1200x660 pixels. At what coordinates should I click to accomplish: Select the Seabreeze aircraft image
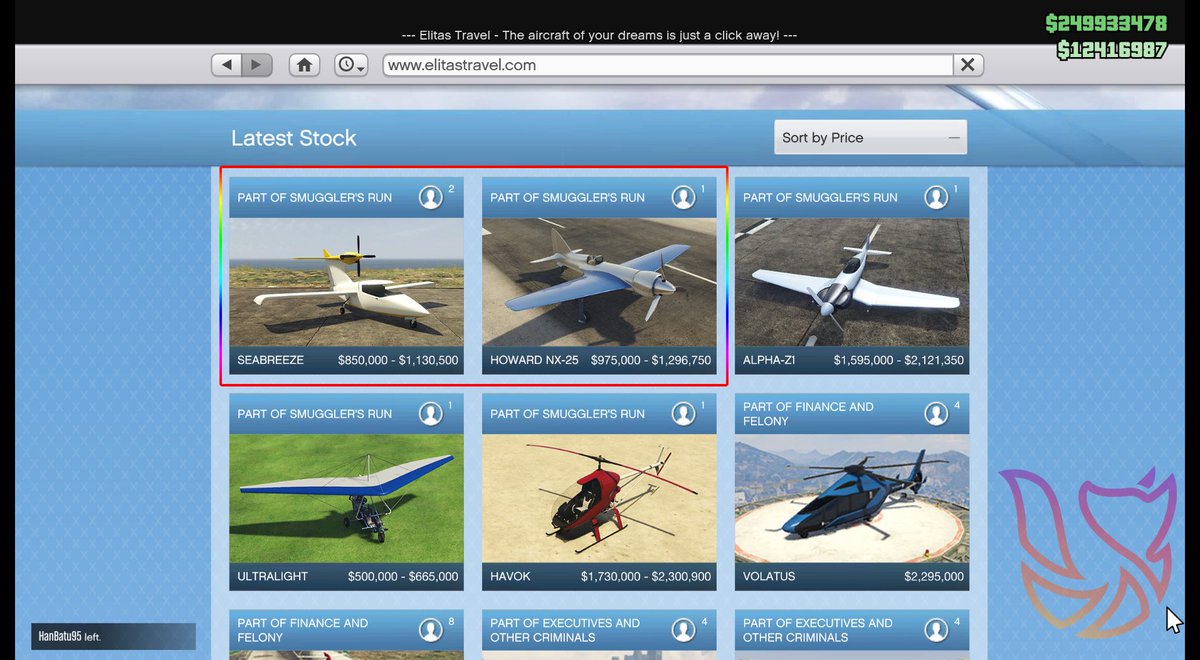click(346, 282)
